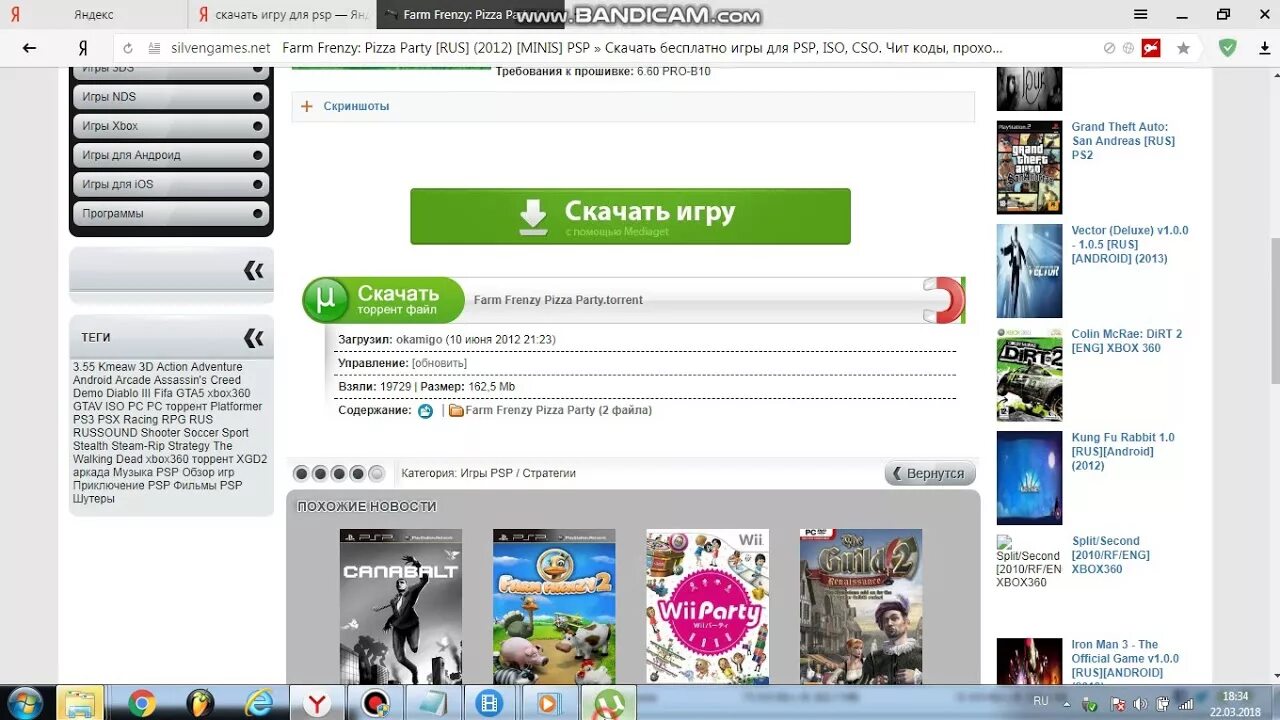The height and width of the screenshot is (720, 1280).
Task: Open the Игры NDS menu item
Action: (171, 97)
